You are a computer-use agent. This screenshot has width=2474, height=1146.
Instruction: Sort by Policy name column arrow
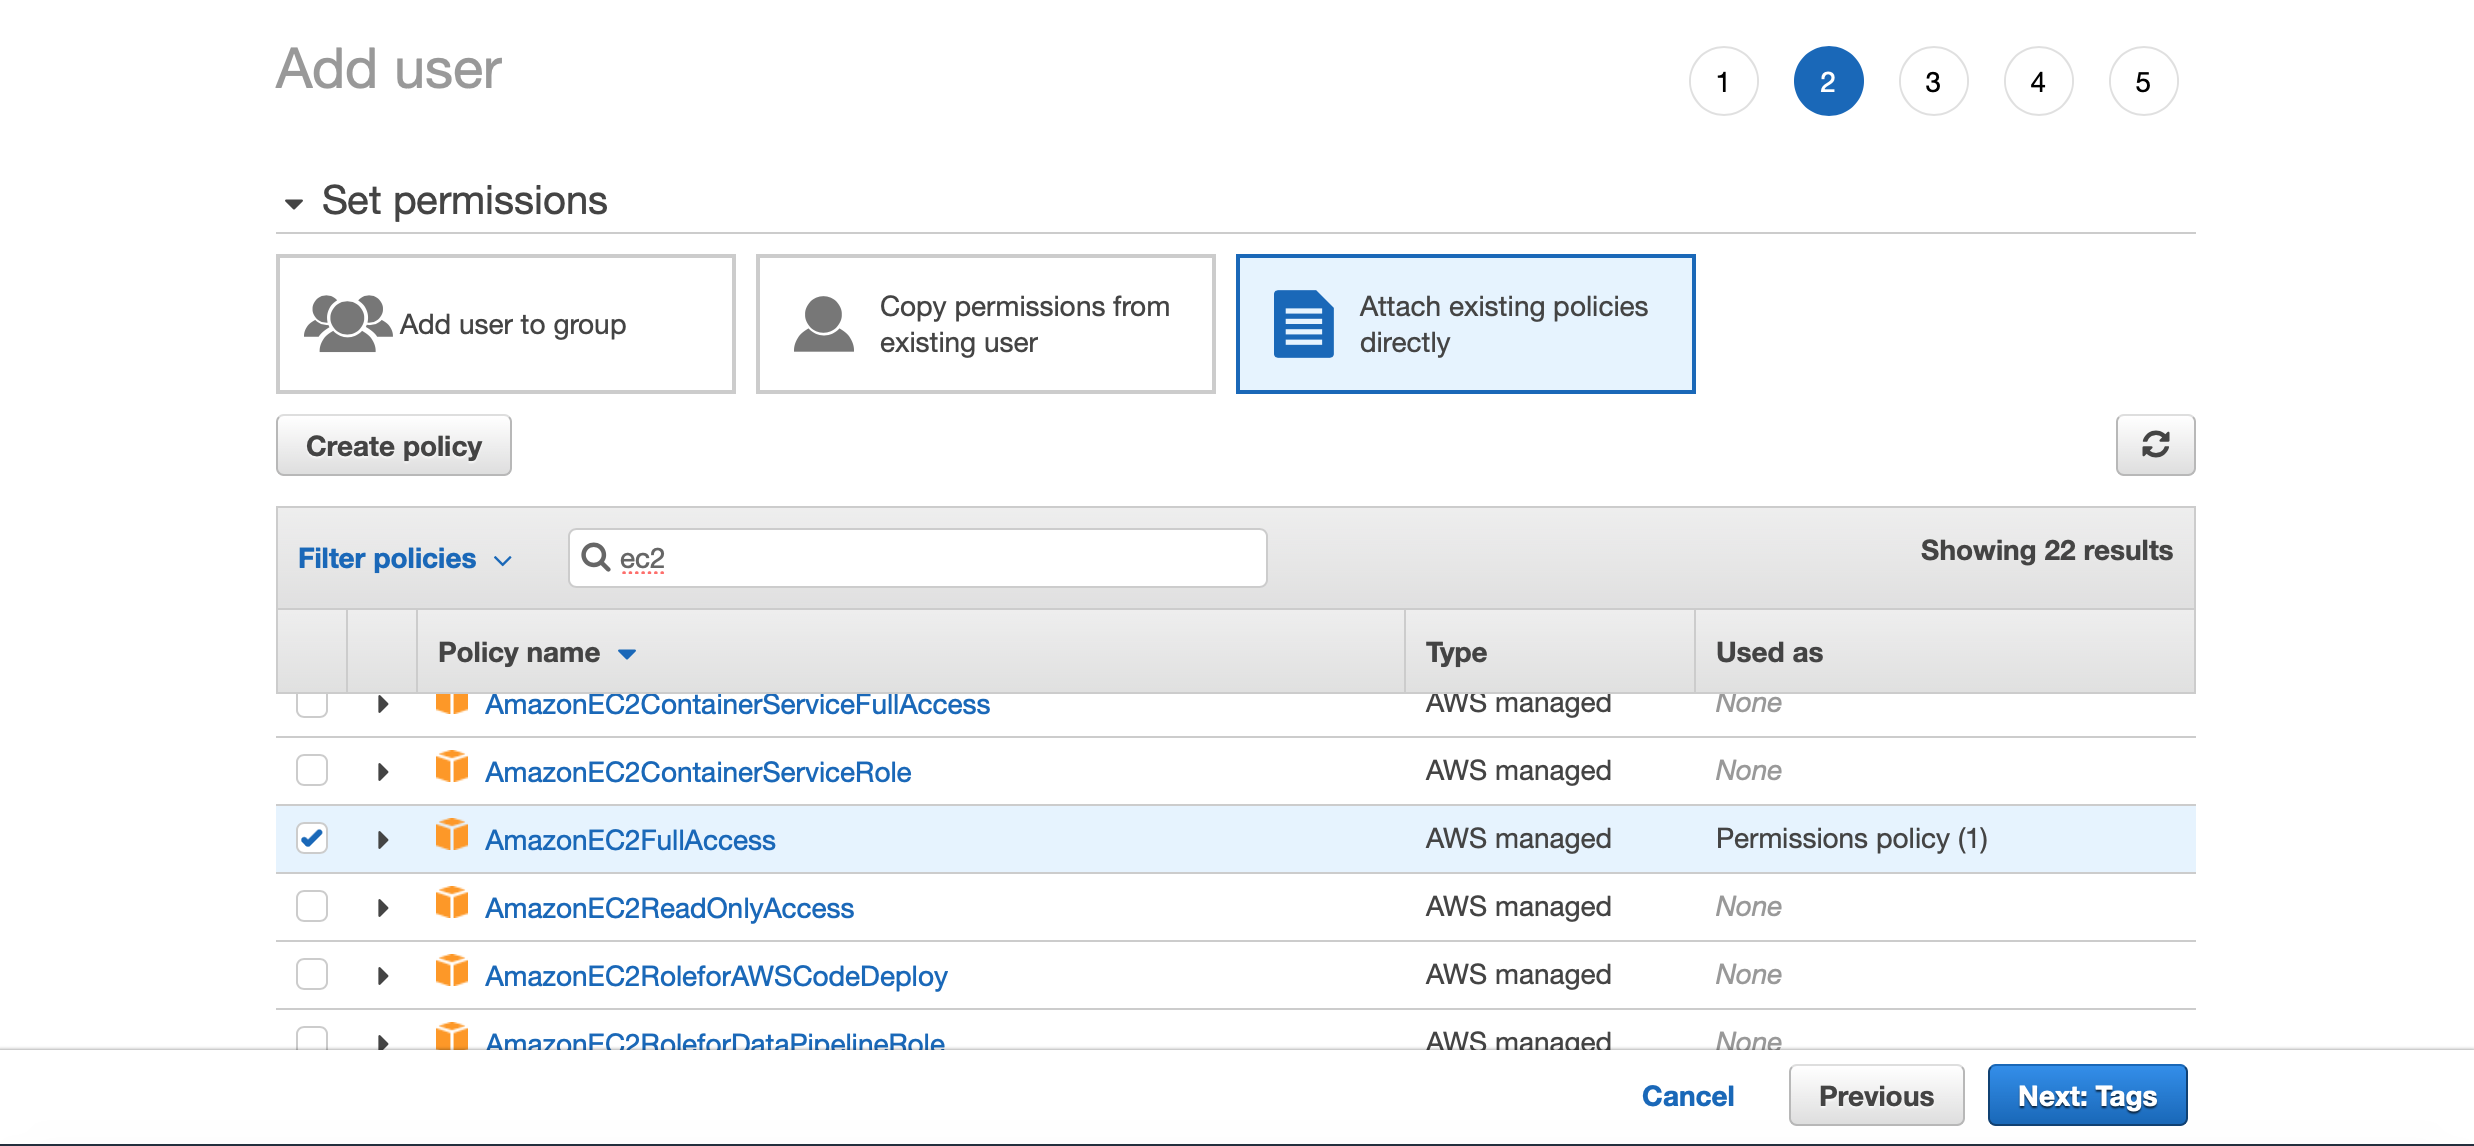[627, 654]
